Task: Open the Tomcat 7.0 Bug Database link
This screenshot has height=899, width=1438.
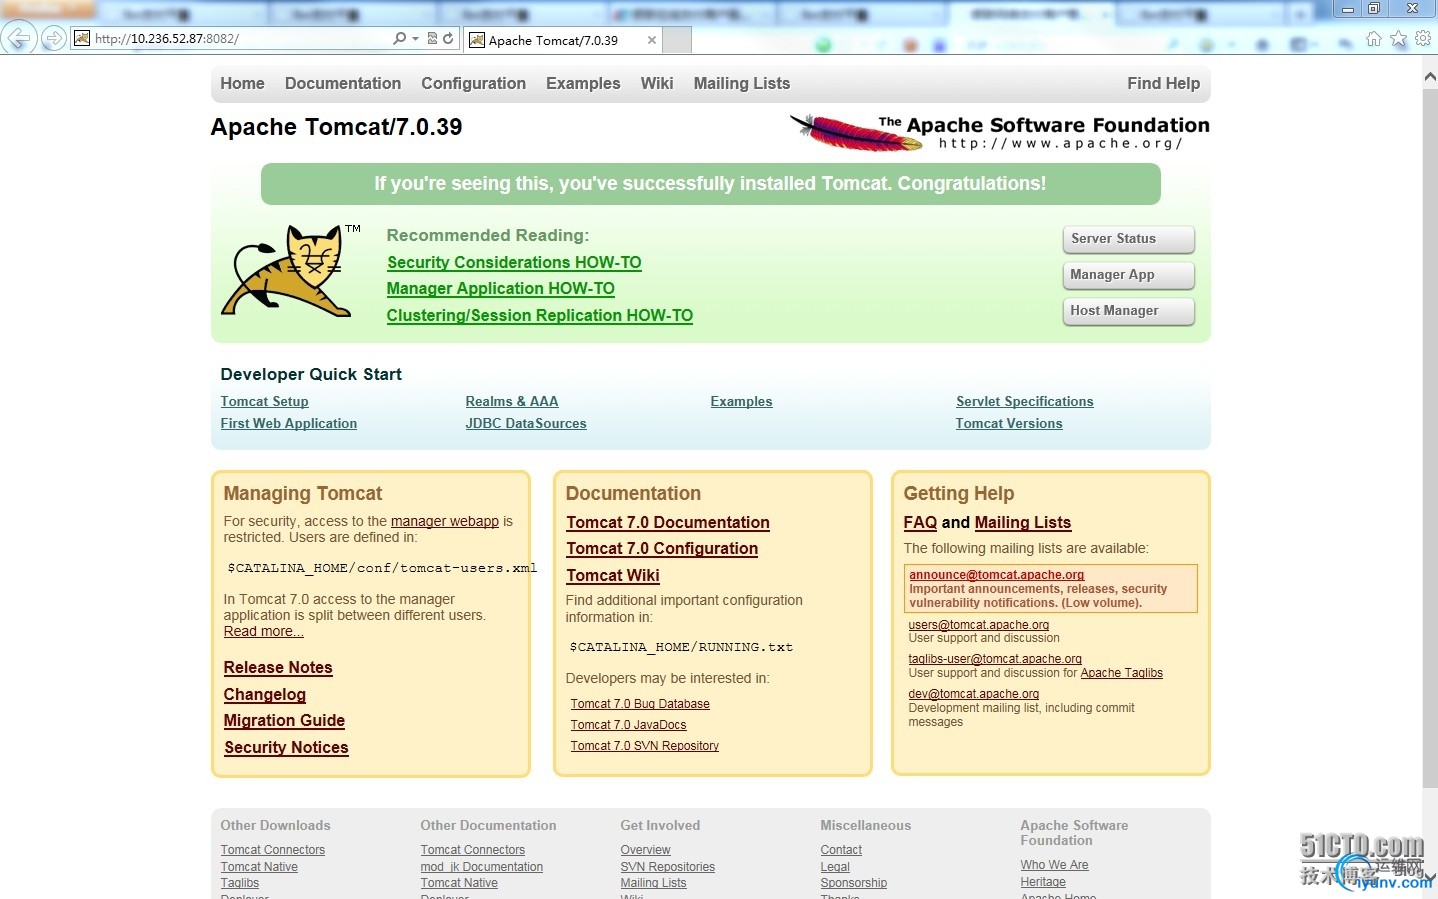Action: pos(640,704)
